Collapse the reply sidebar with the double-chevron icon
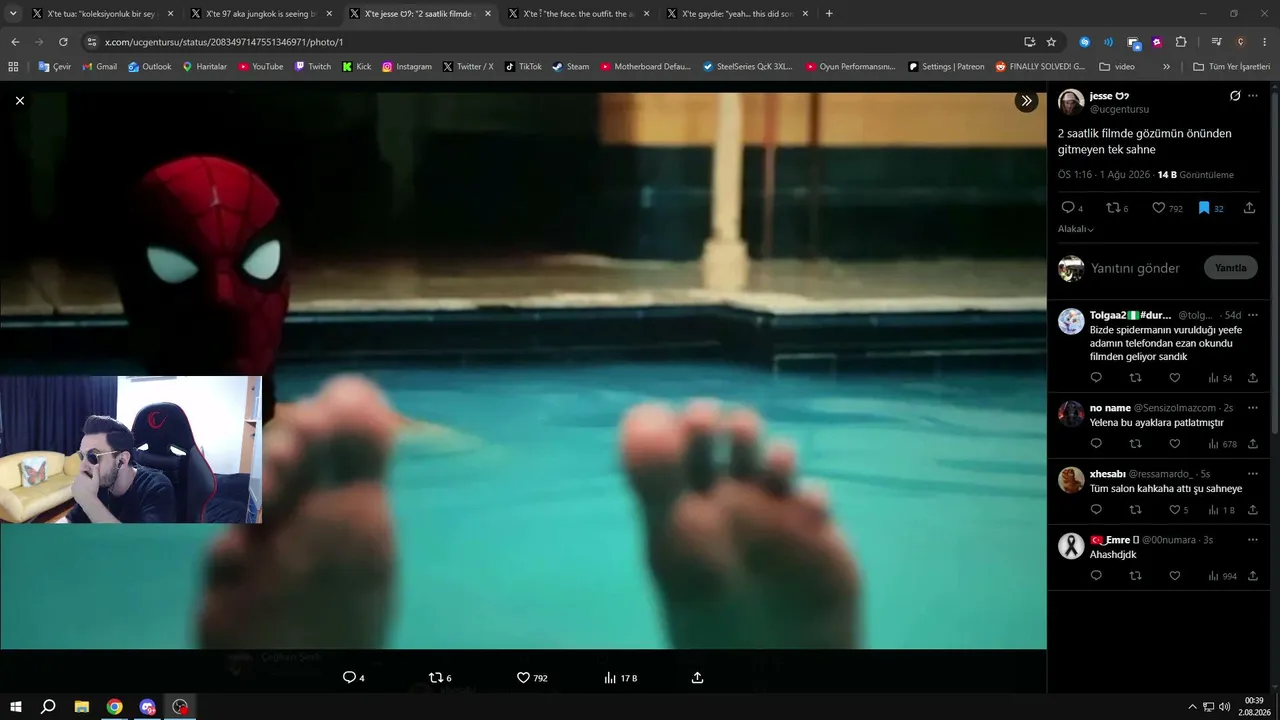 point(1026,101)
